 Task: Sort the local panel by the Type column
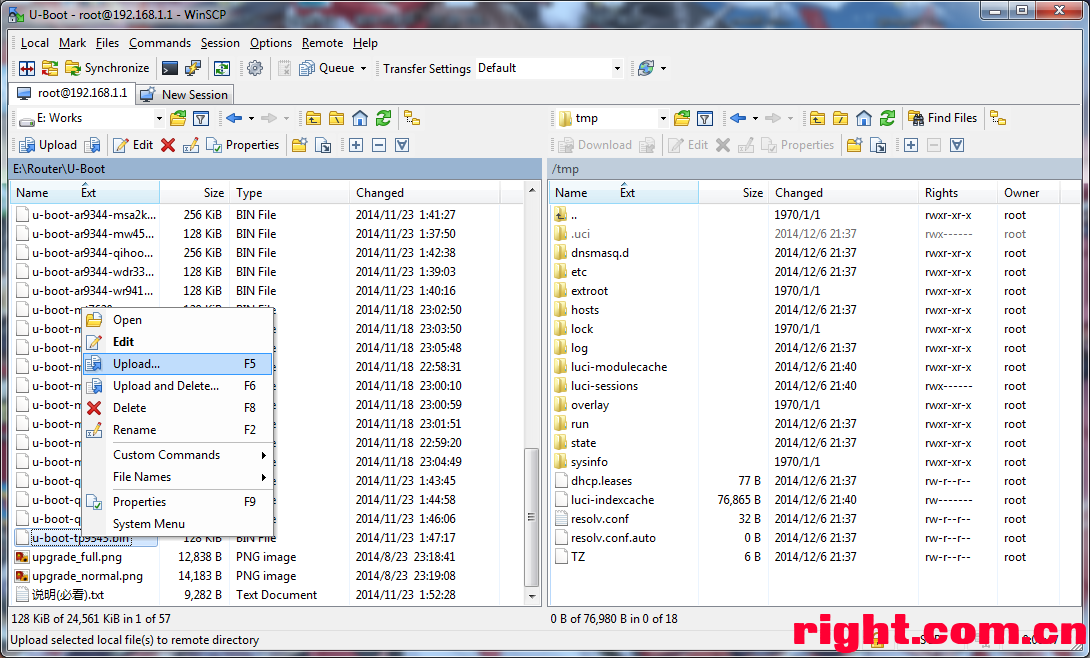[x=289, y=193]
